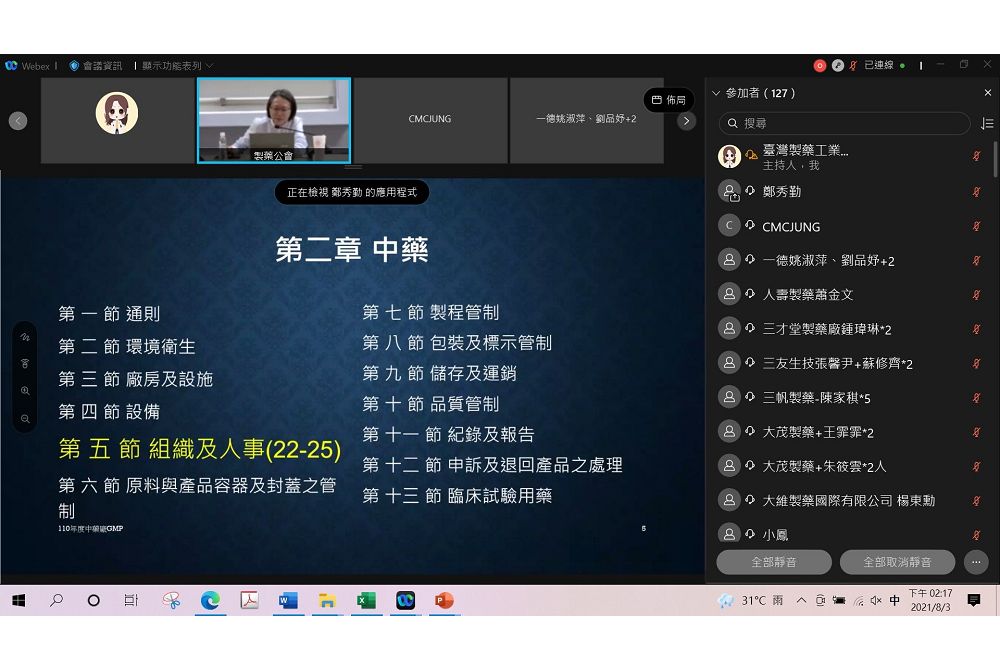Click the 會議資訊 meeting info item
The image size is (1000, 670).
[95, 66]
